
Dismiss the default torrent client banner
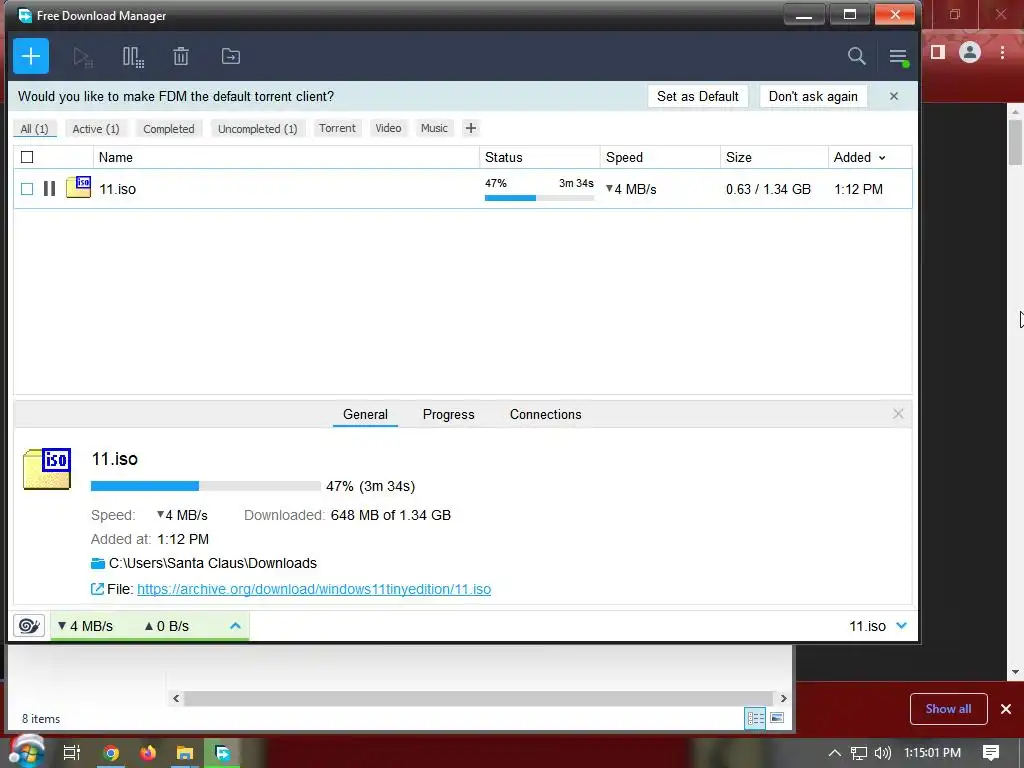(894, 96)
